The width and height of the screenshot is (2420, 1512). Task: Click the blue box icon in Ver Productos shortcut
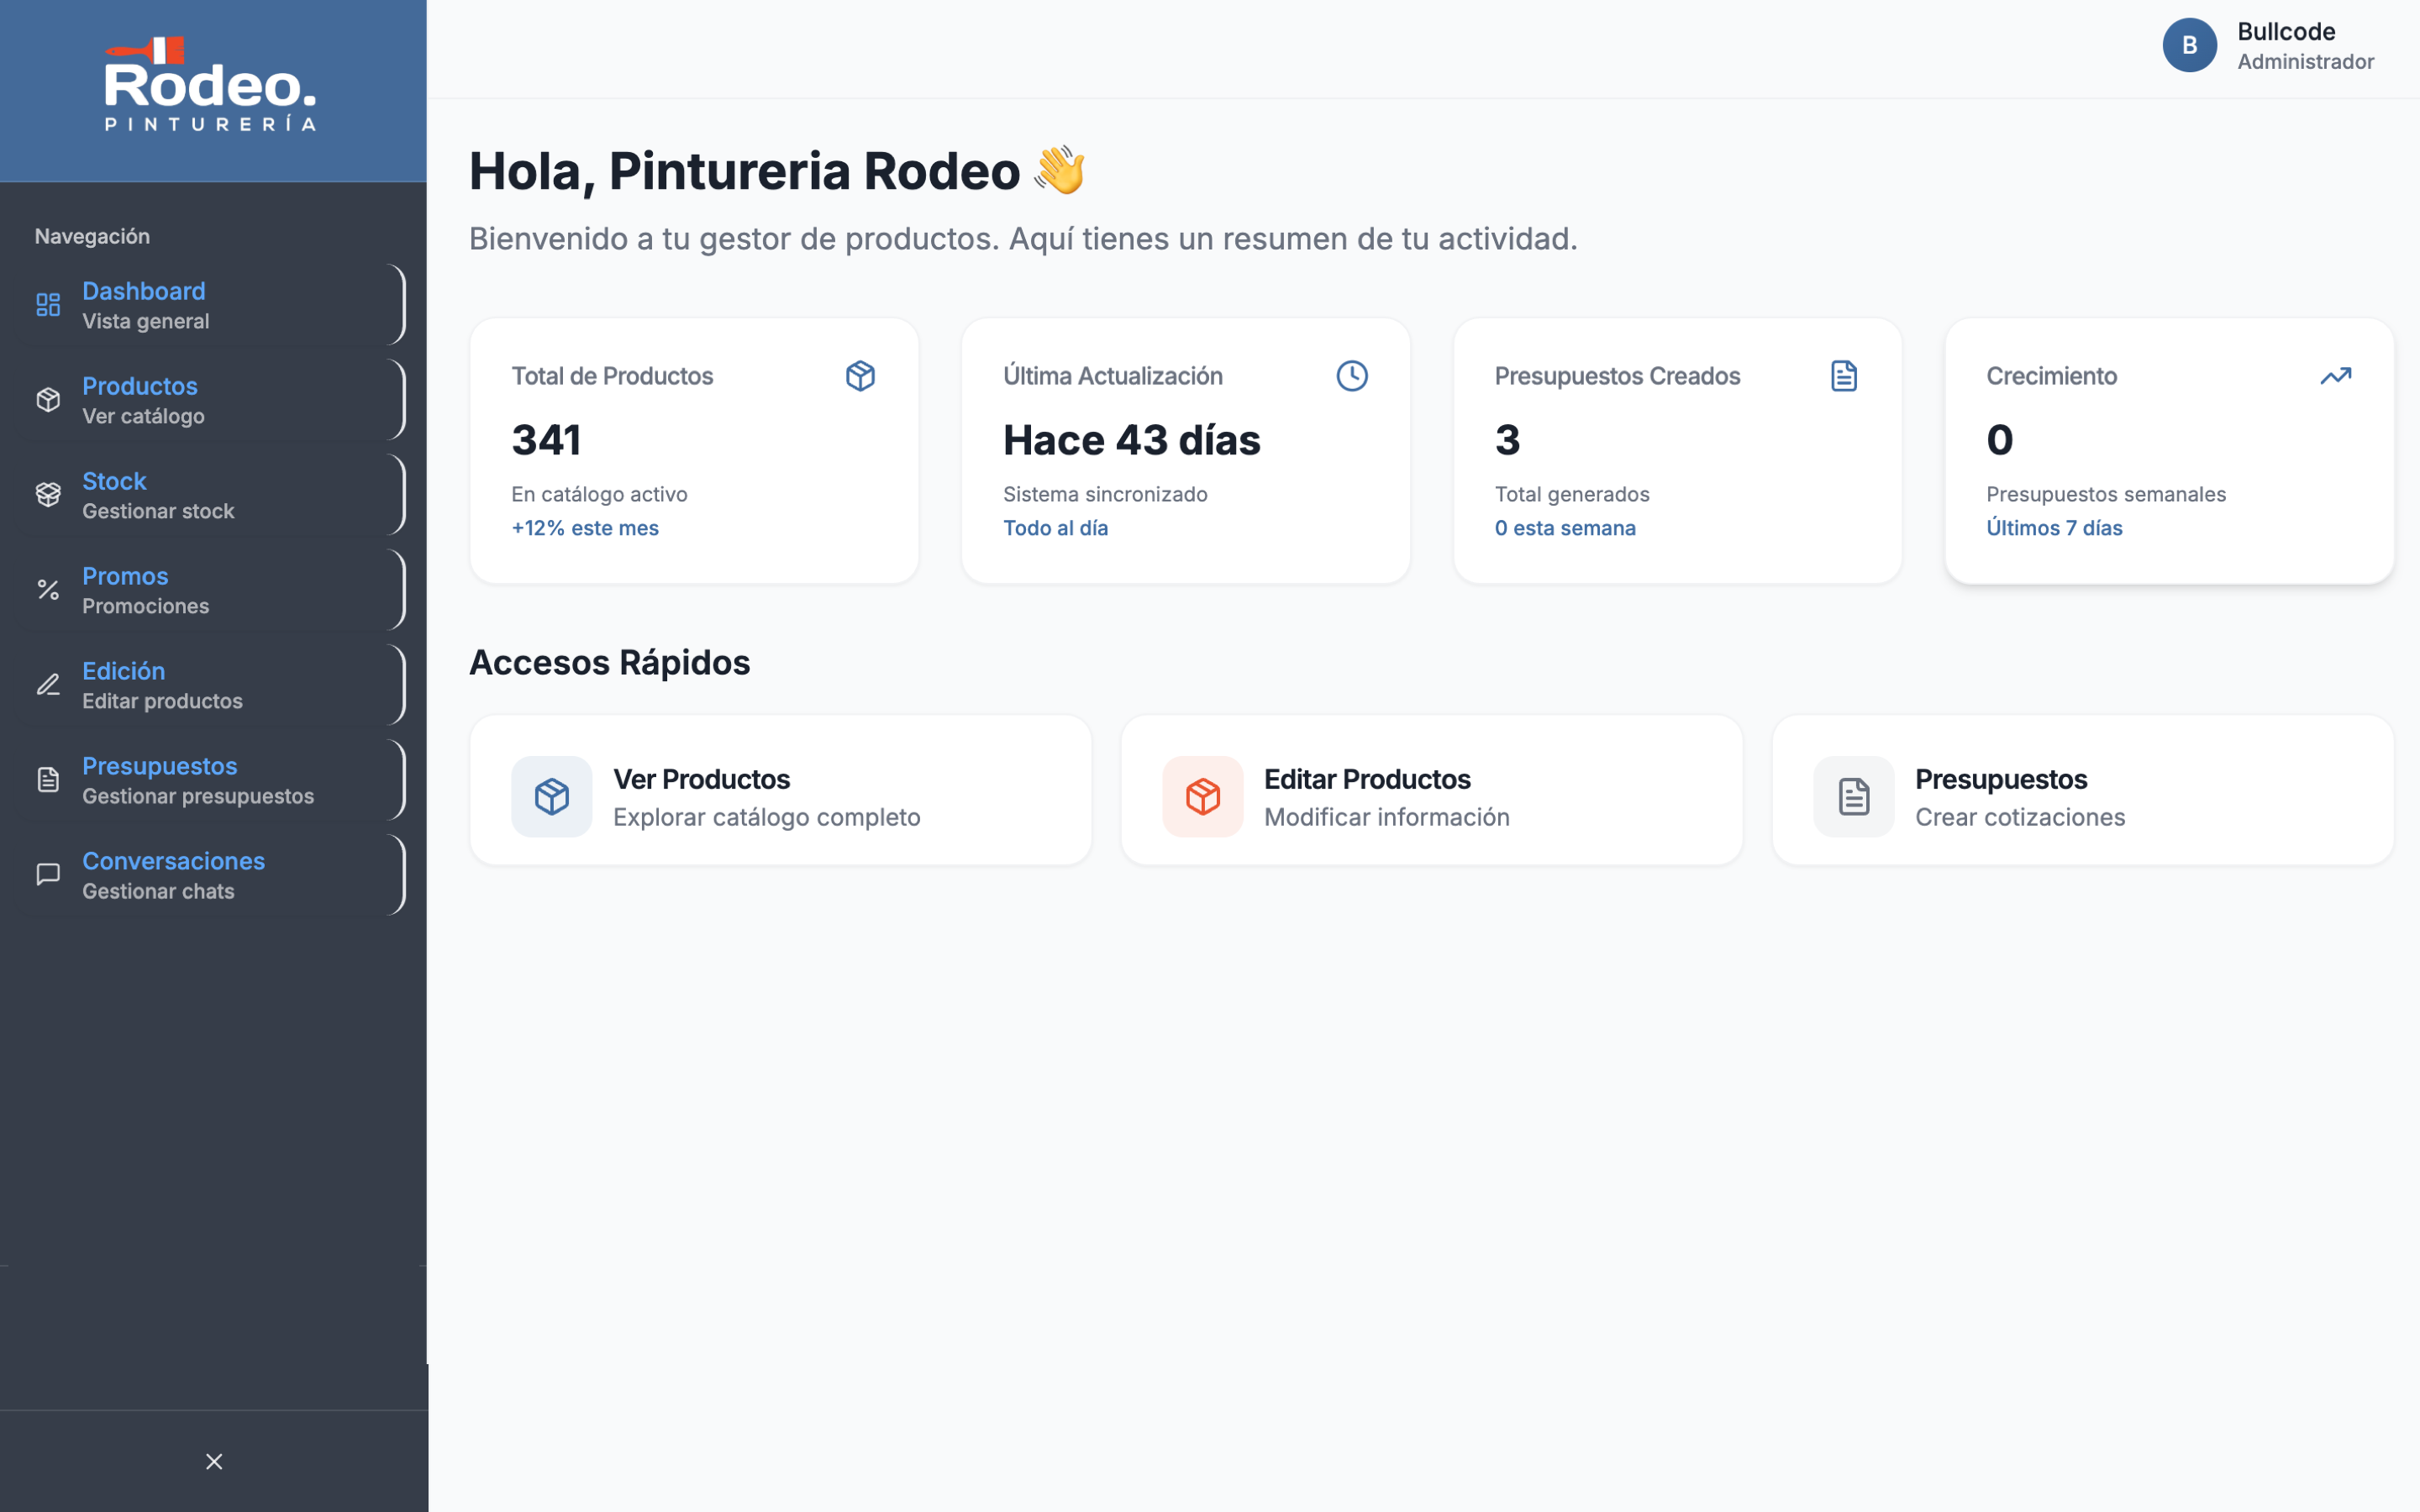[x=552, y=796]
